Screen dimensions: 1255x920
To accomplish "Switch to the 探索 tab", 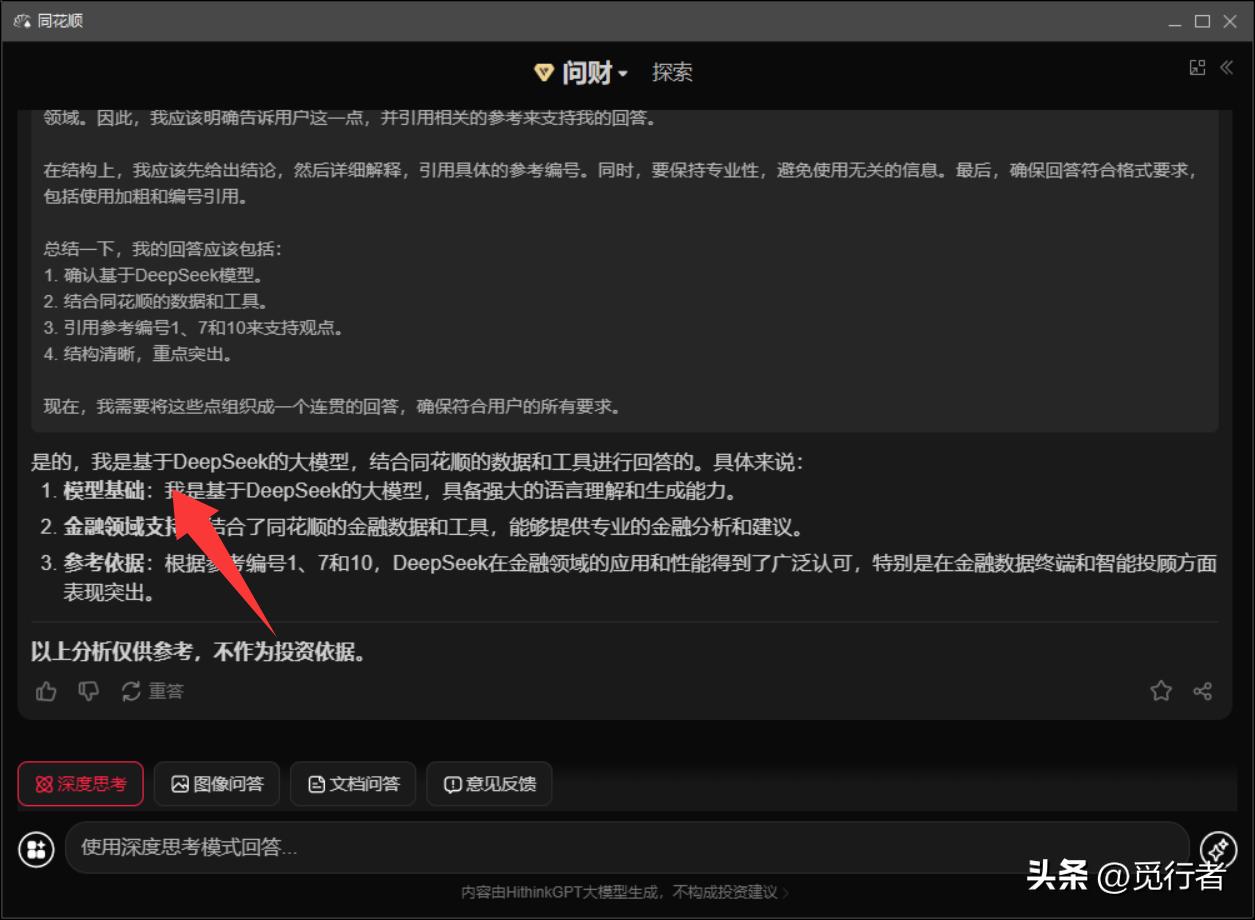I will [672, 73].
